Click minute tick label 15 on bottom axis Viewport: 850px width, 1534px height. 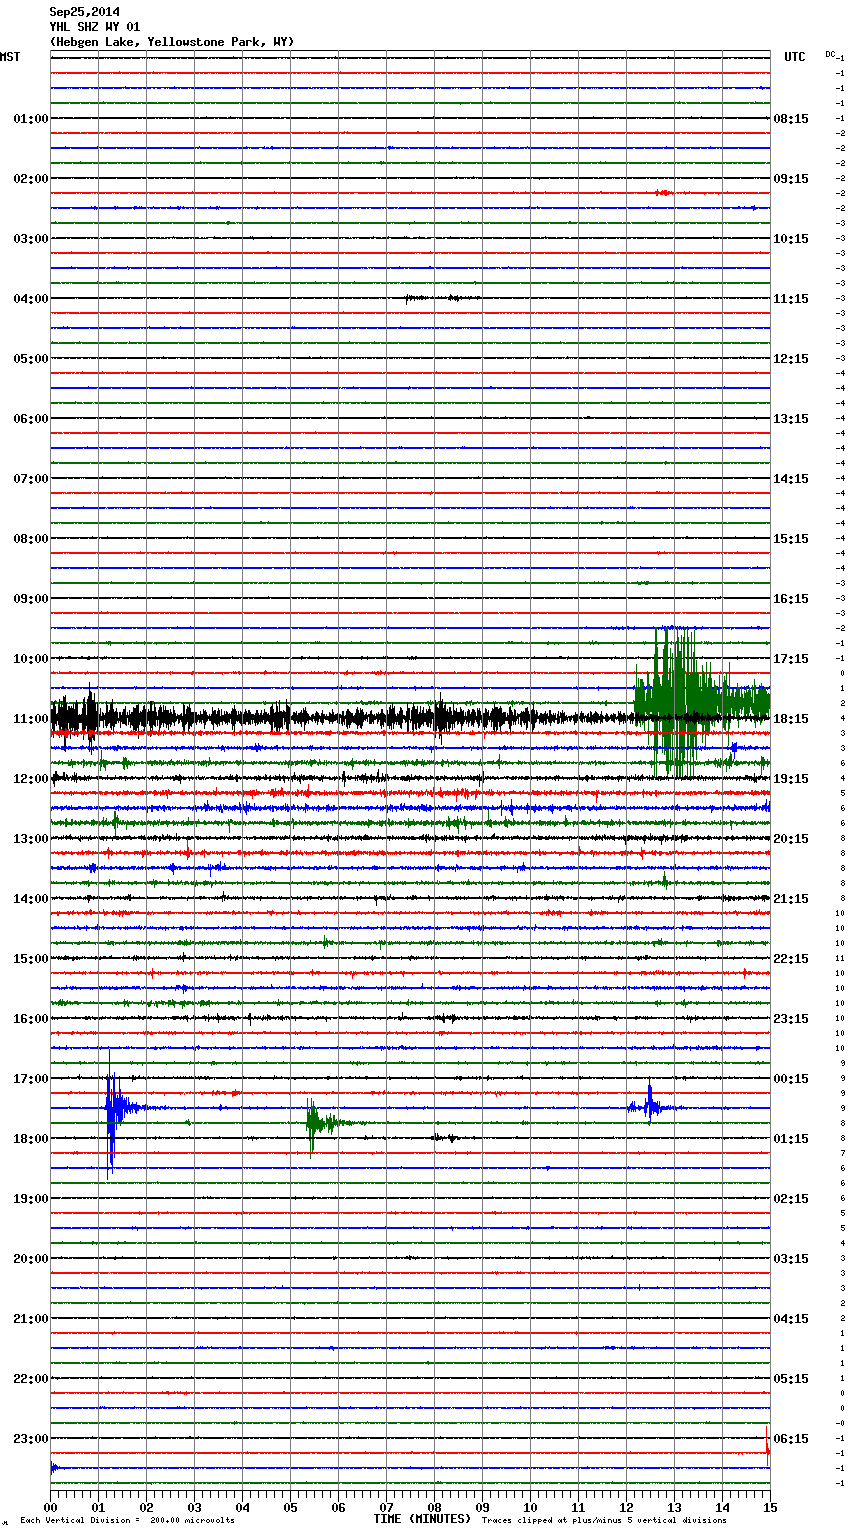click(x=769, y=1507)
